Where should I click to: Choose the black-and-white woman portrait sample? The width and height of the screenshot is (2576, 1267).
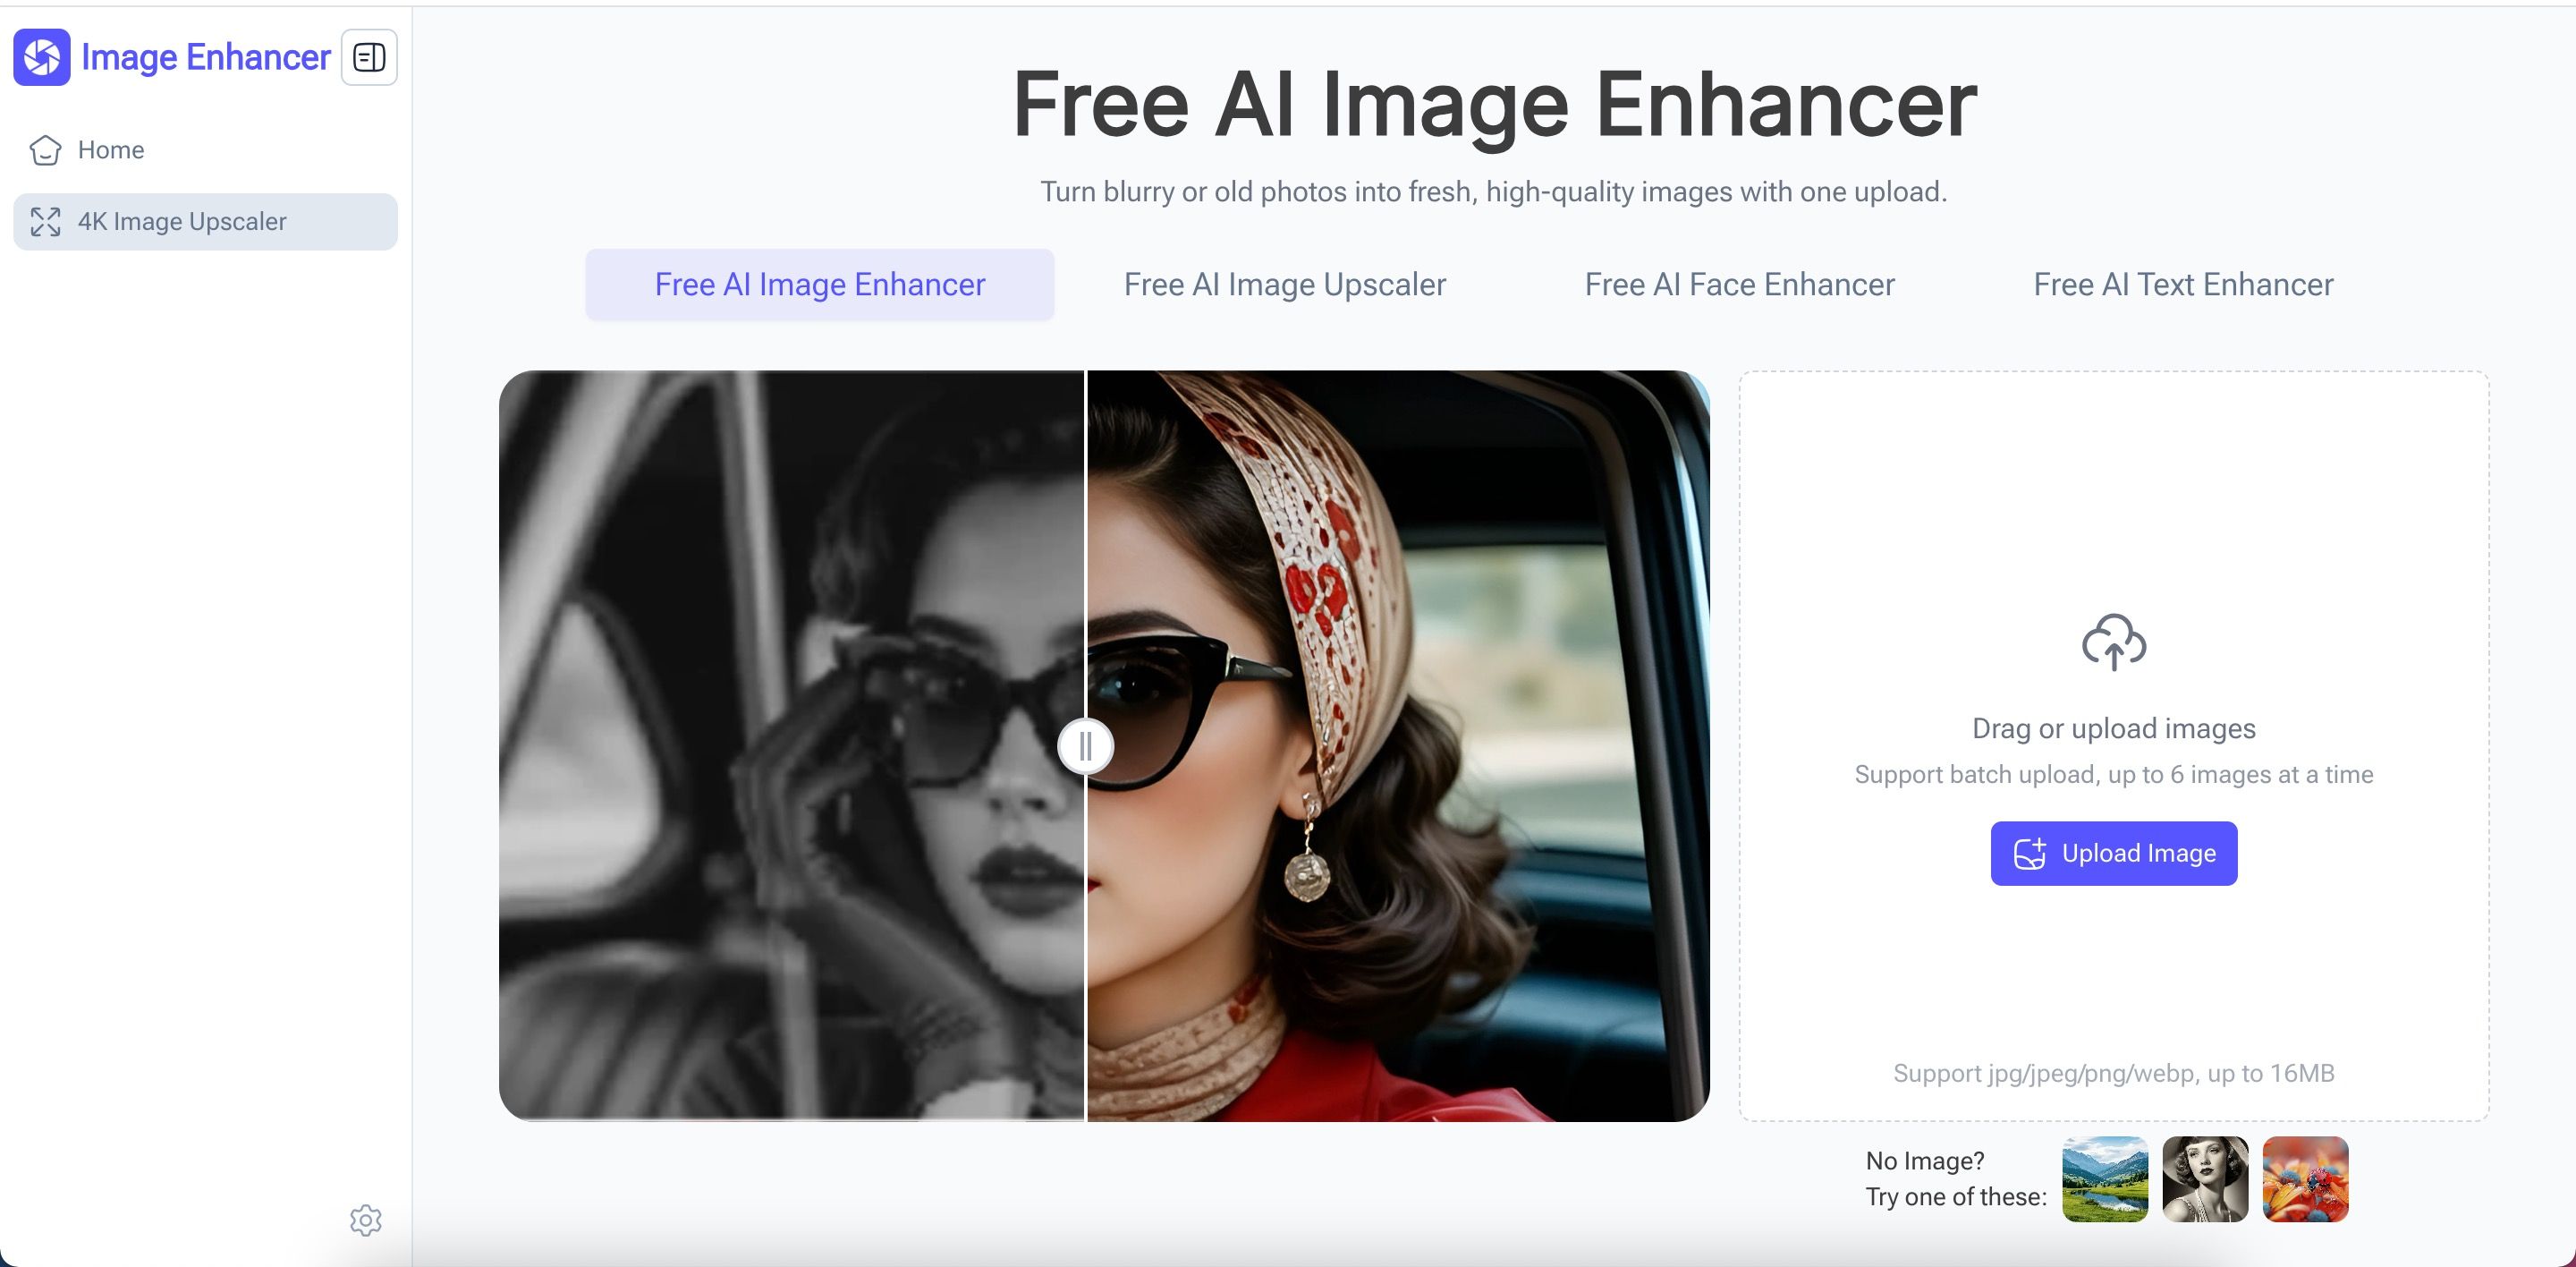(x=2204, y=1179)
